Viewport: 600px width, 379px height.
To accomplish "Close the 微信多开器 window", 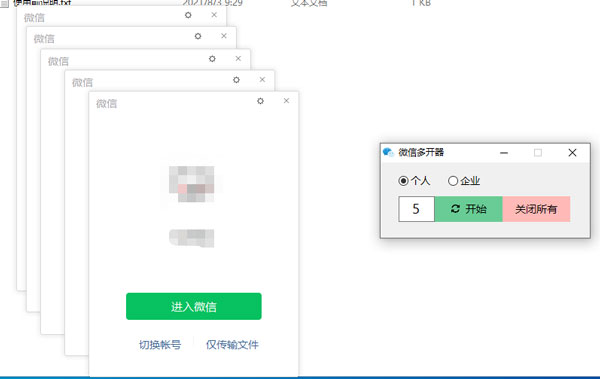I will point(572,153).
